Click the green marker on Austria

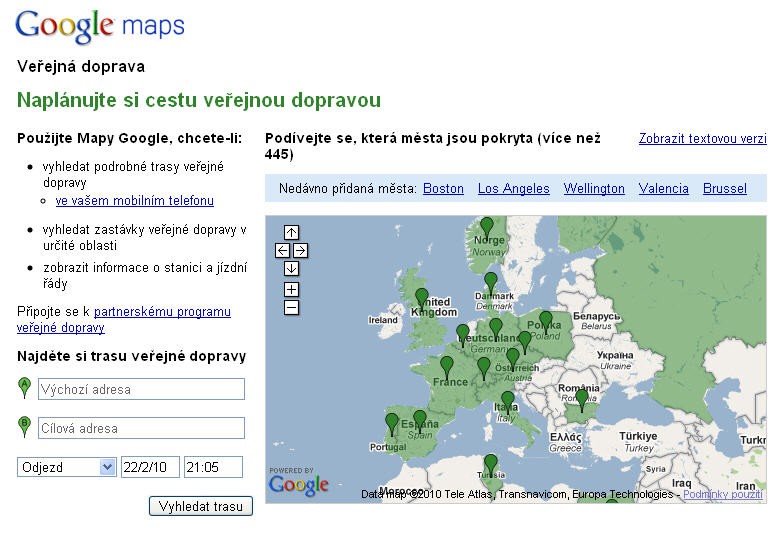pyautogui.click(x=513, y=359)
